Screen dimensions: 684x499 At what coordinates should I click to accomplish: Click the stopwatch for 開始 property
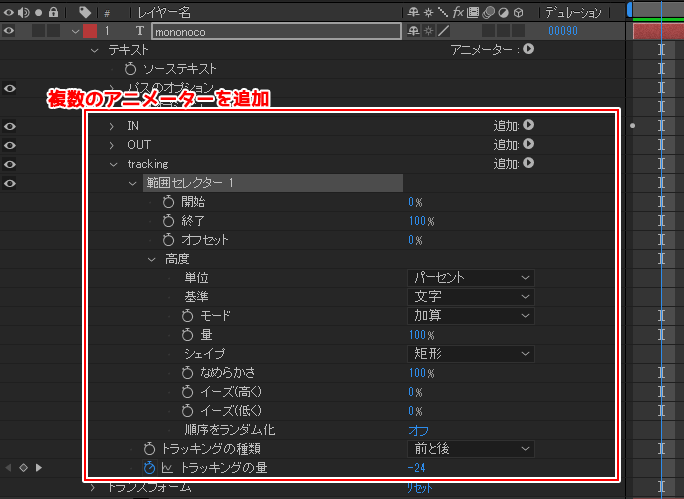click(168, 202)
